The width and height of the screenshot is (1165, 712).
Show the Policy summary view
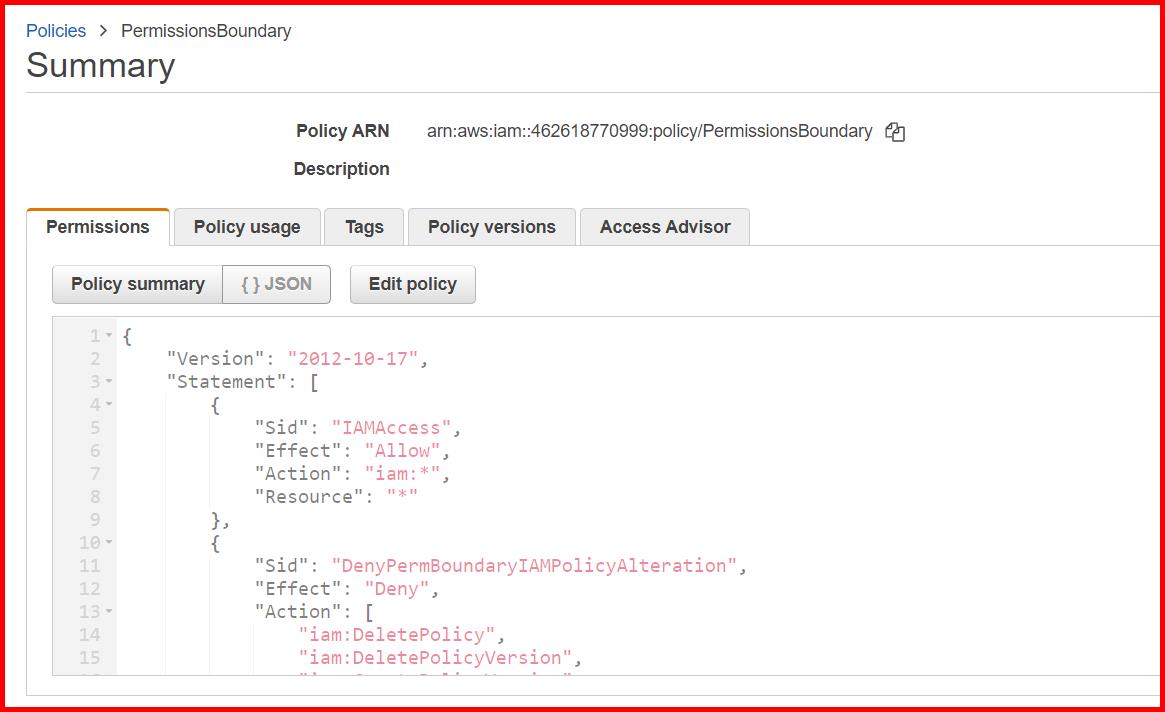point(137,284)
